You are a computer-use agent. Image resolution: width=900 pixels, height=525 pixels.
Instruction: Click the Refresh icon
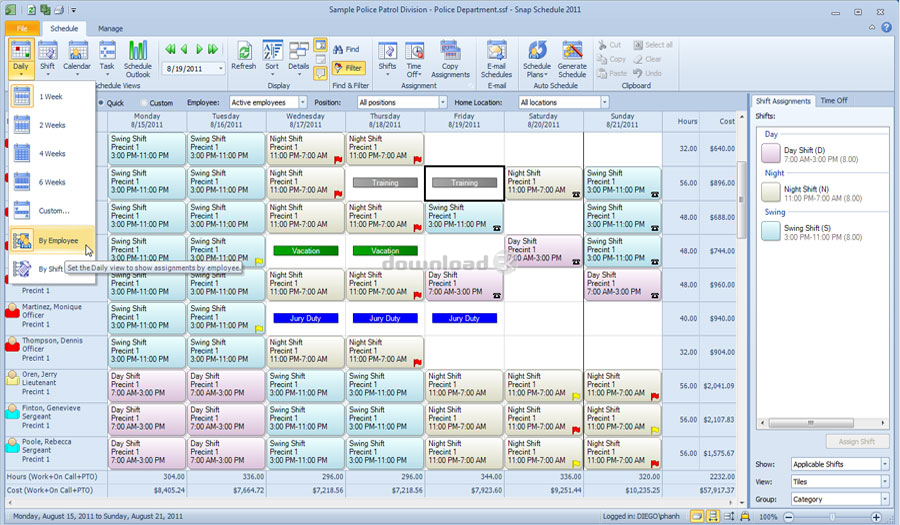pos(243,56)
